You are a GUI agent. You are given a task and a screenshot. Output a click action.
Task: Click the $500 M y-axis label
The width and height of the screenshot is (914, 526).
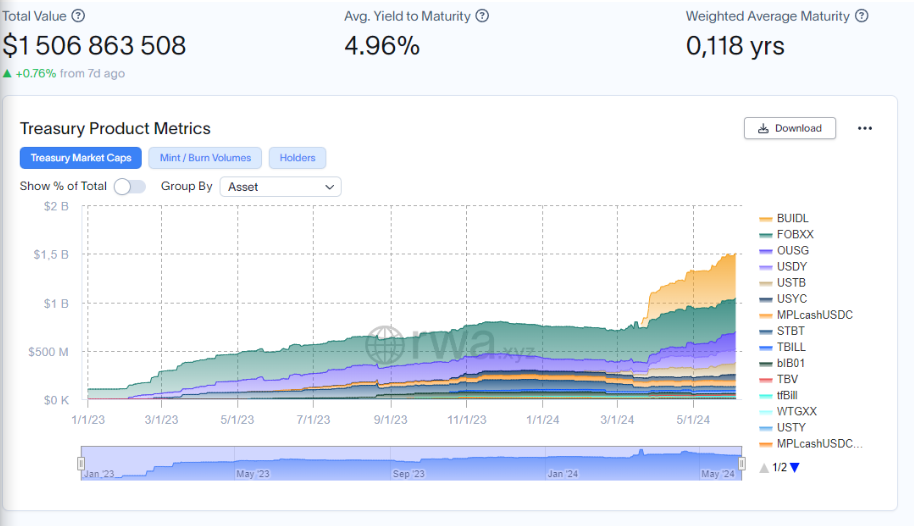pos(48,352)
